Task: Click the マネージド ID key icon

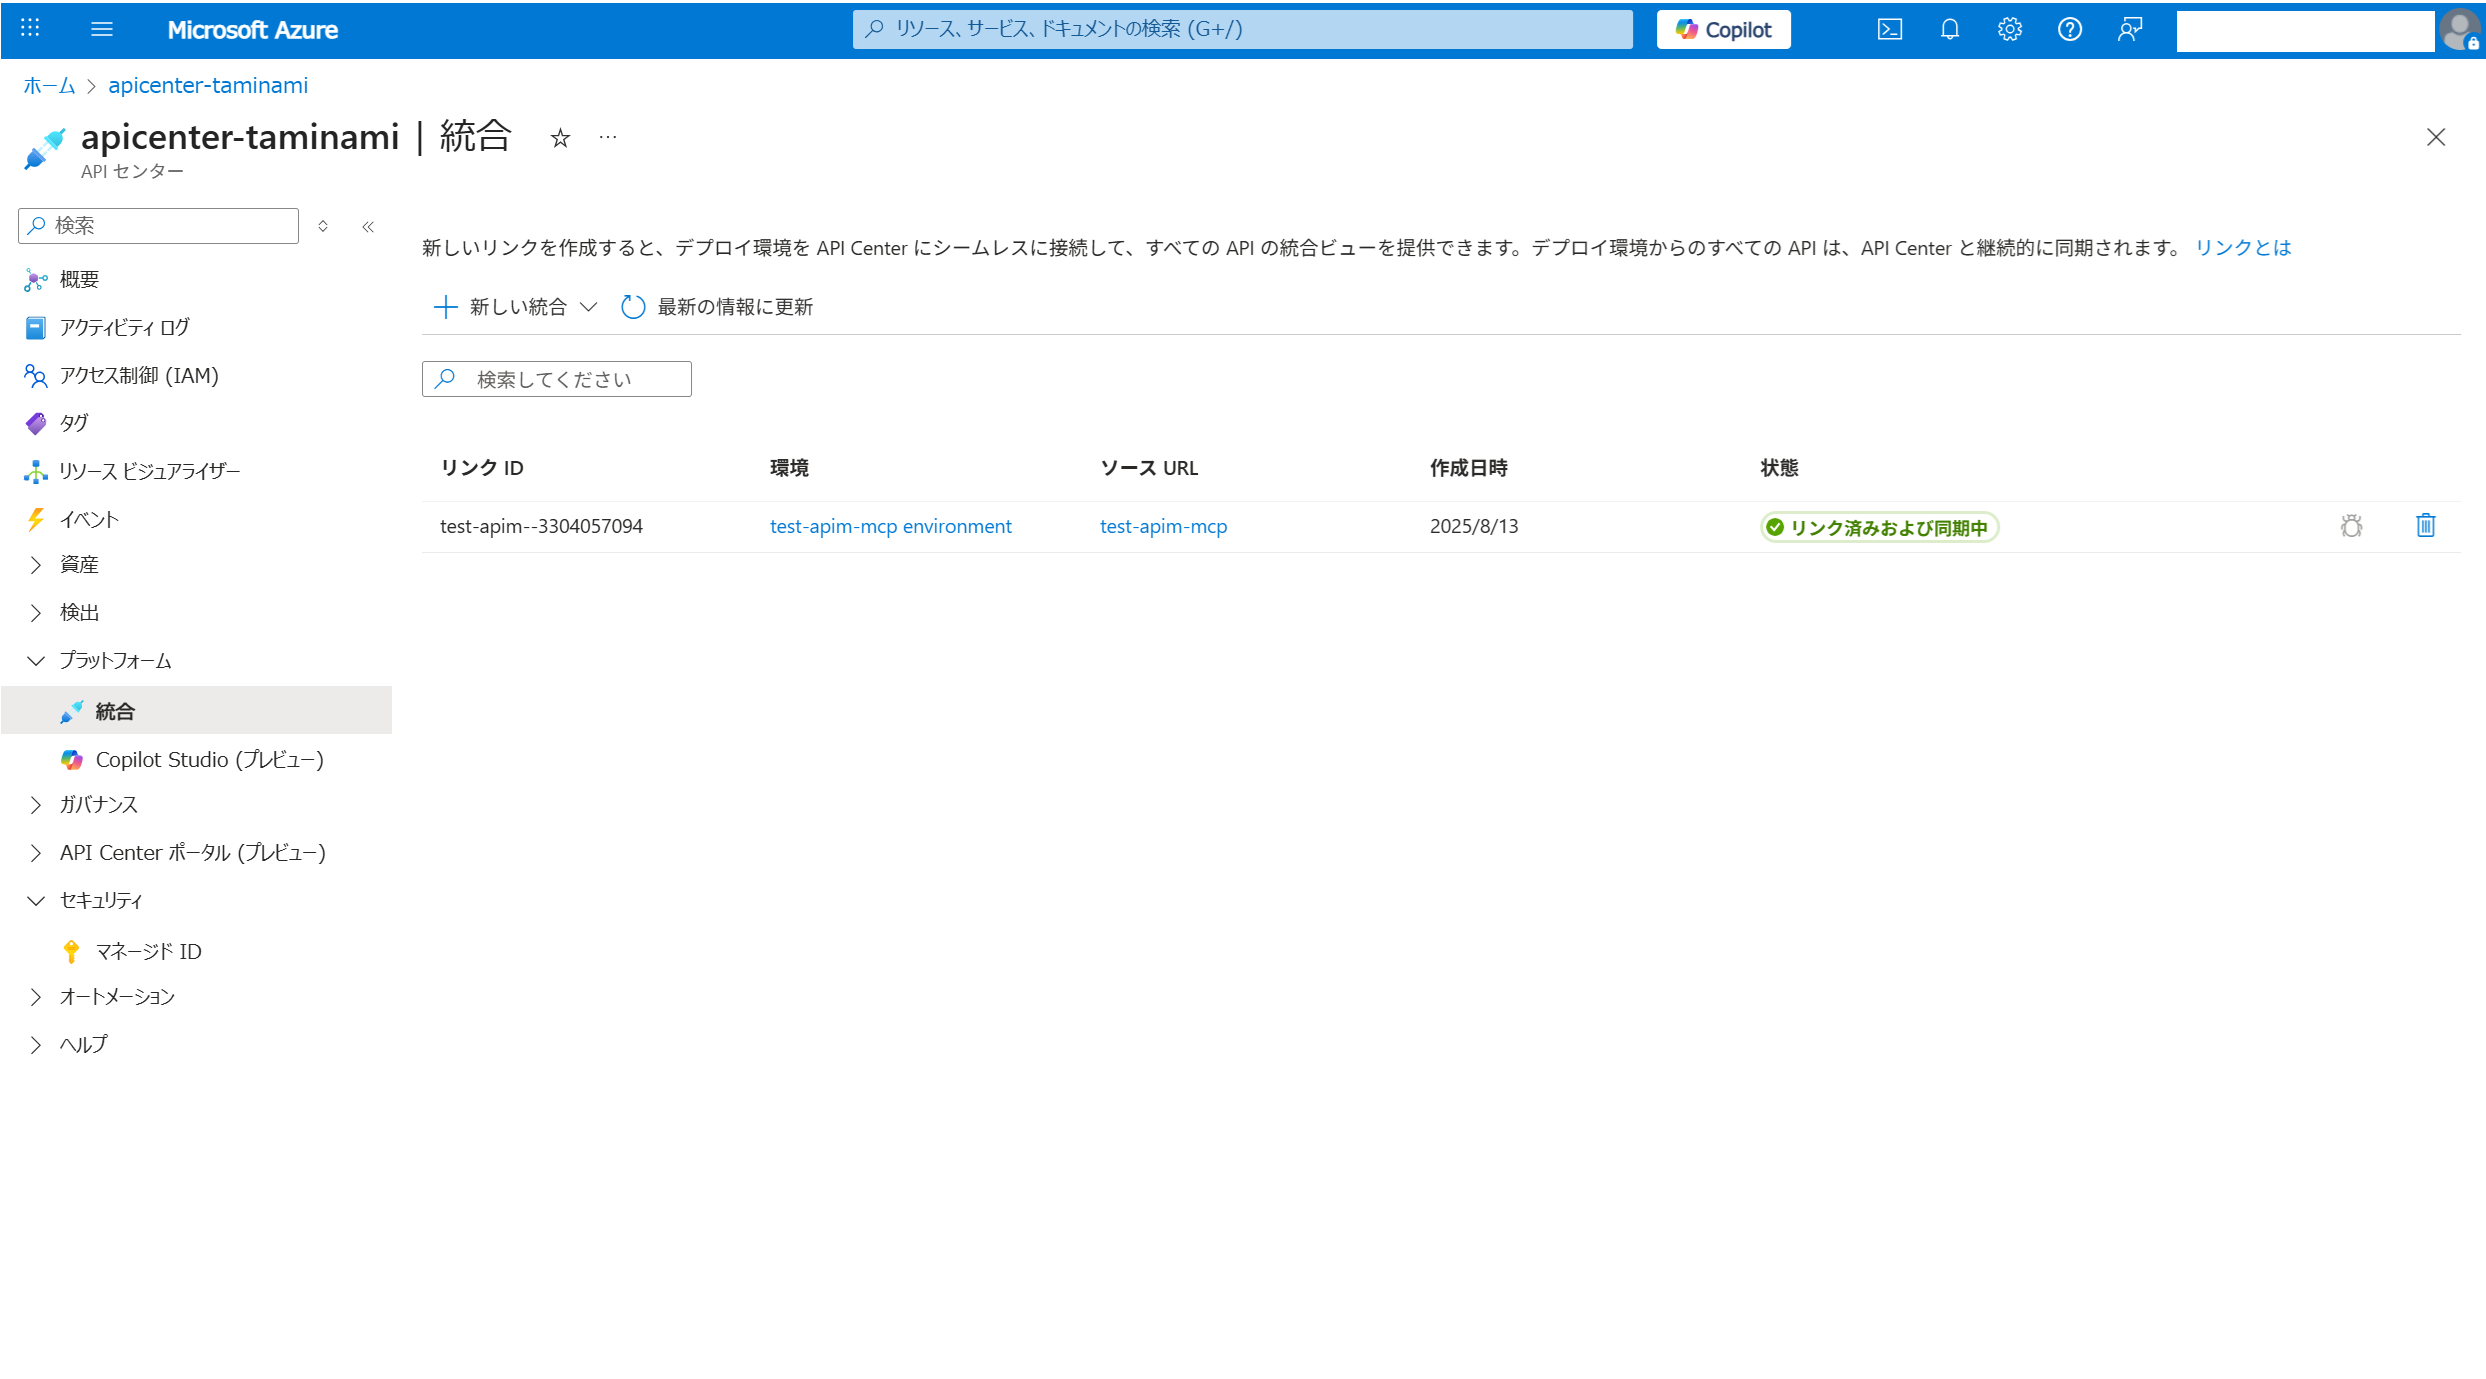Action: coord(71,951)
